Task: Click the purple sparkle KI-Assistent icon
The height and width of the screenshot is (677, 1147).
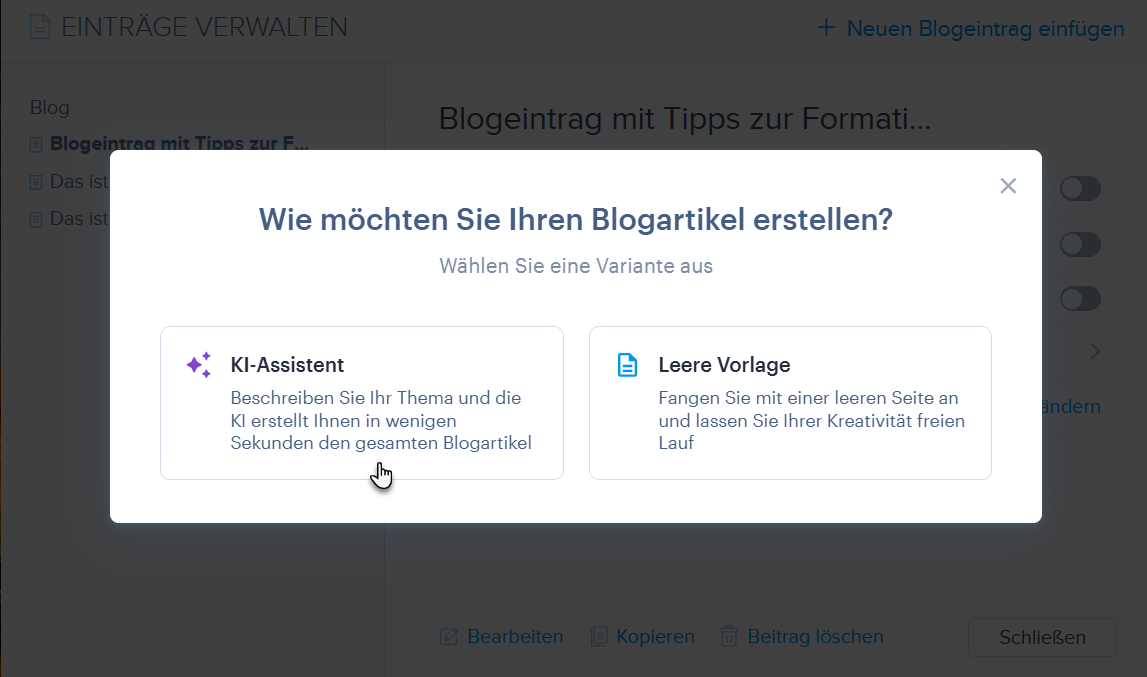Action: pos(199,364)
